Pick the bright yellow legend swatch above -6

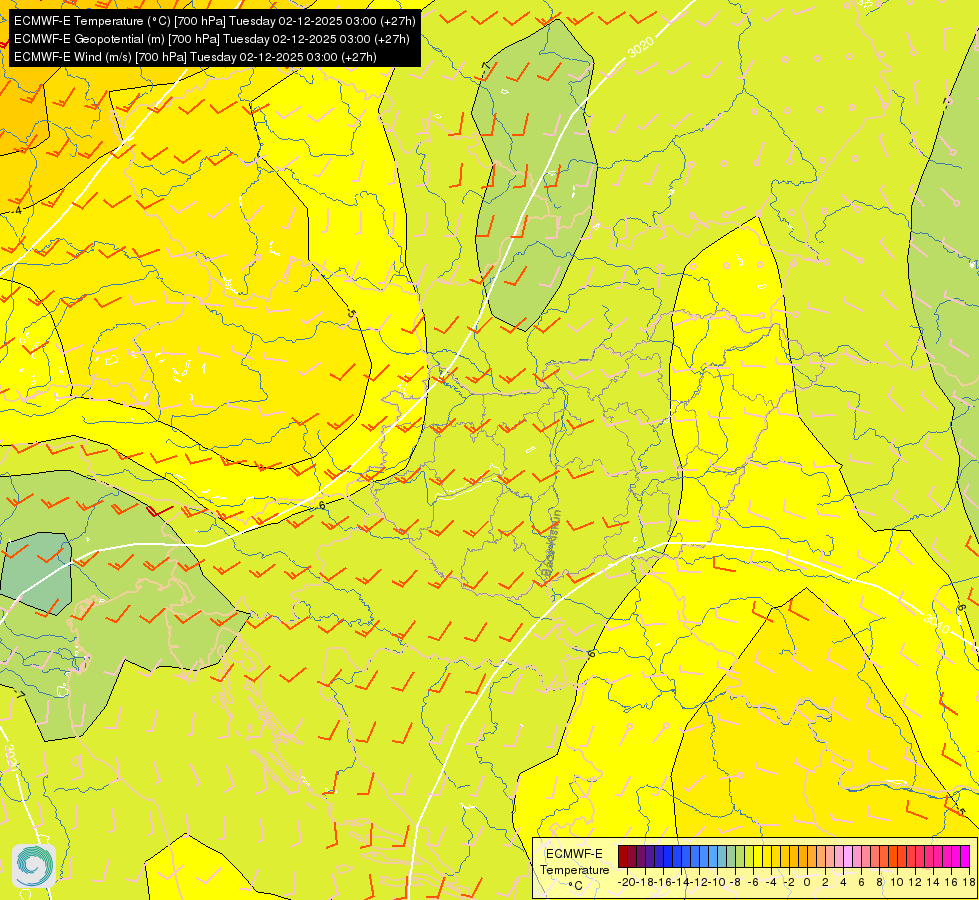(758, 856)
